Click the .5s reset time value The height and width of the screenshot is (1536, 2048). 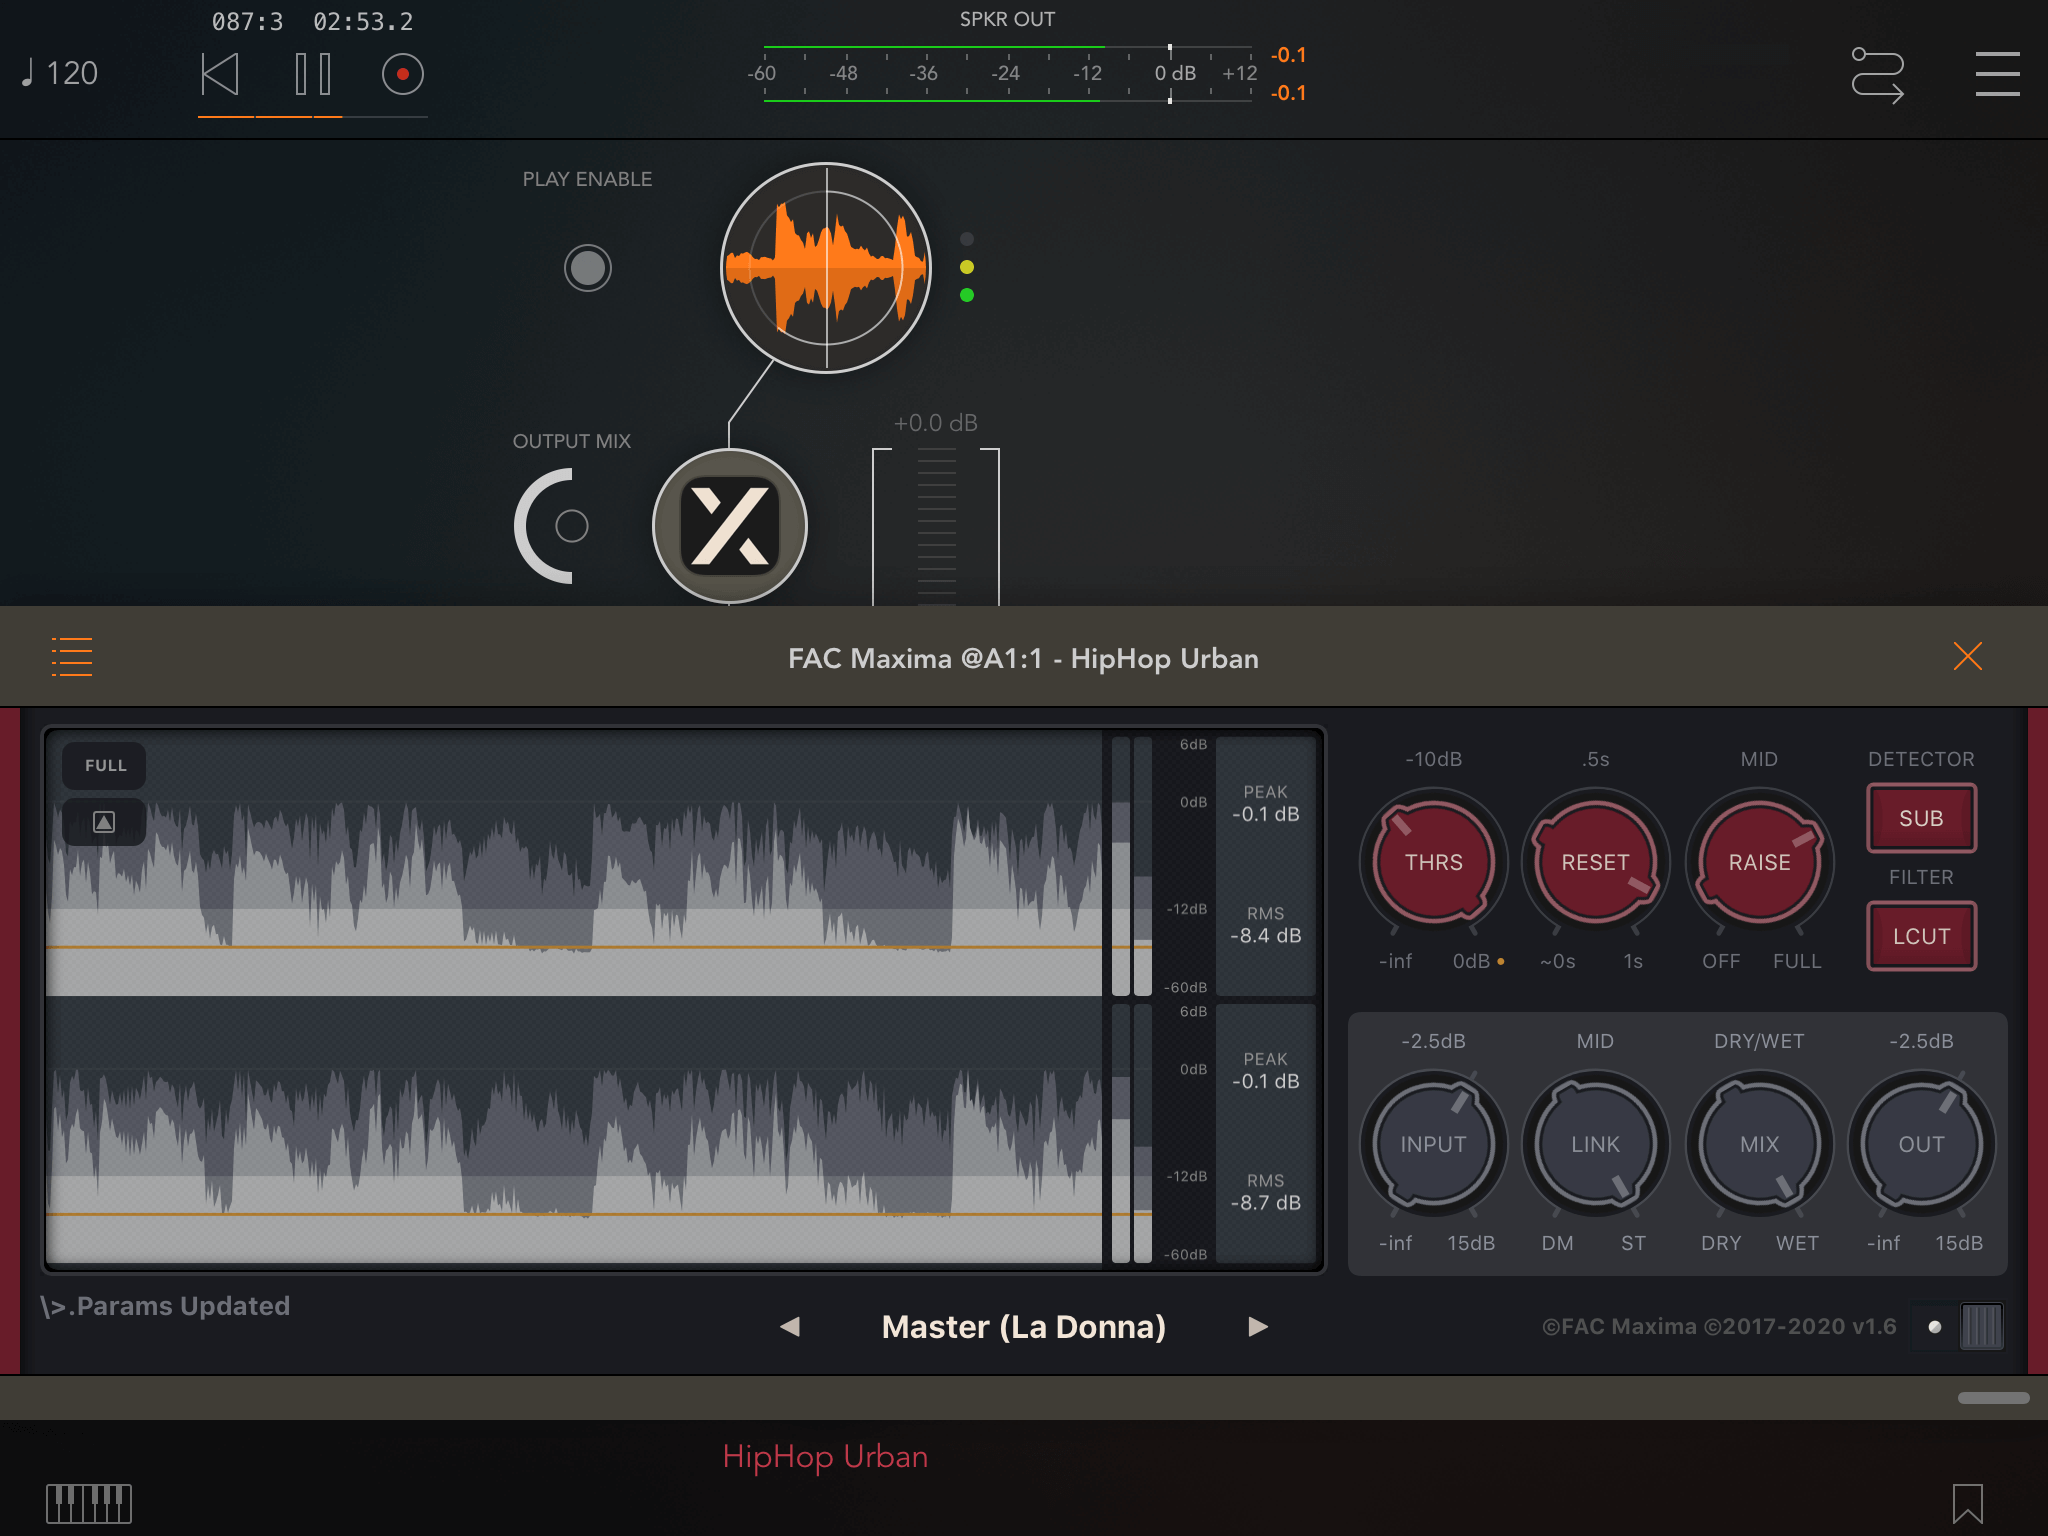1595,759
